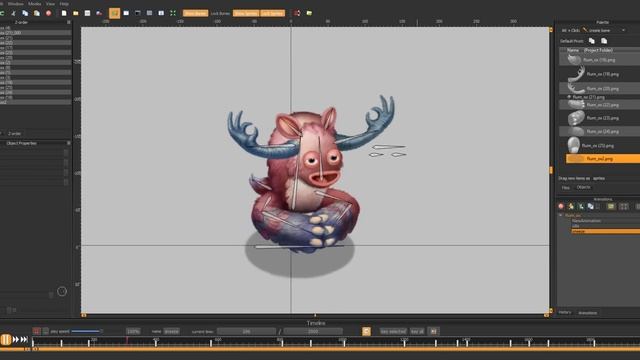Image resolution: width=640 pixels, height=360 pixels.
Task: Switch to the Files tab in Palette
Action: [565, 188]
